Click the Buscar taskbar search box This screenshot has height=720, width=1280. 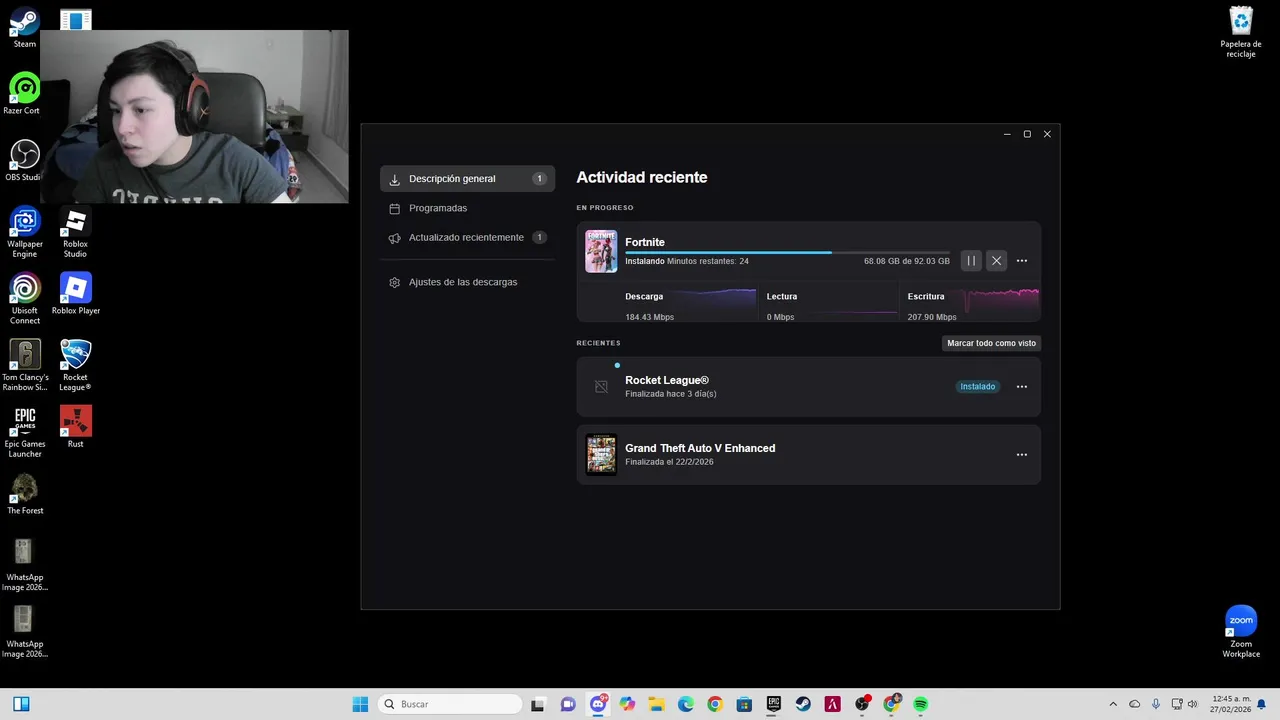pyautogui.click(x=452, y=704)
